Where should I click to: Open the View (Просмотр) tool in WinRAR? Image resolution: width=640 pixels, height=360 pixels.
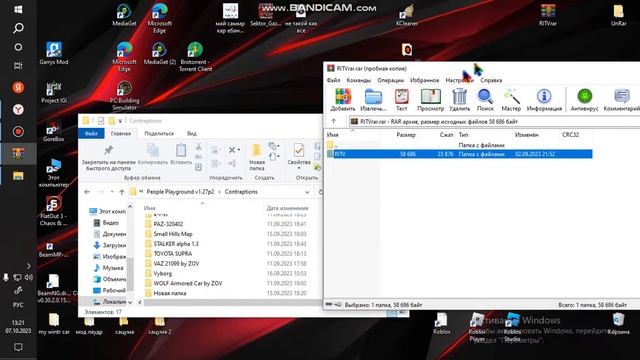[430, 100]
